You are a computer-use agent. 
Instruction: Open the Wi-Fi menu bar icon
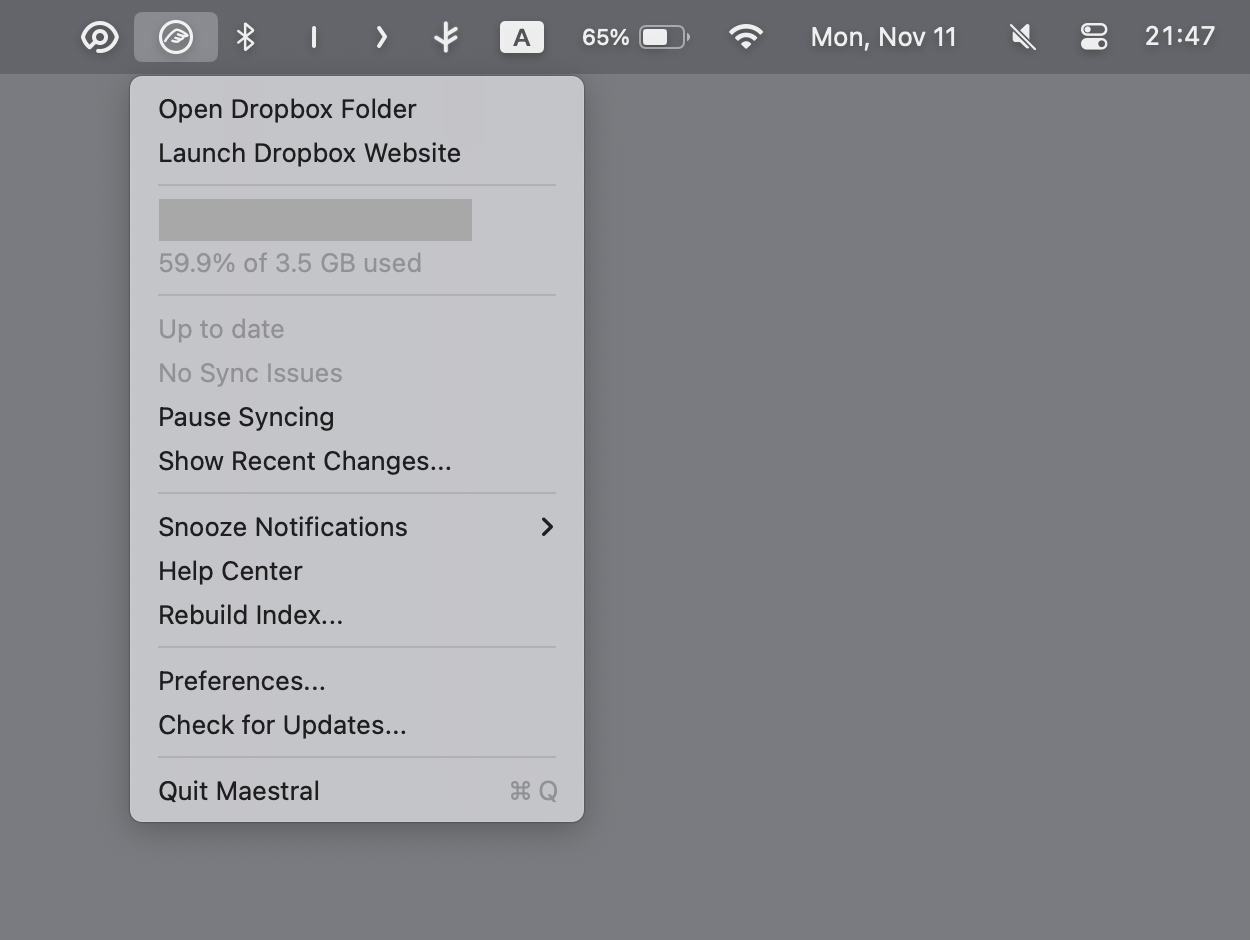(x=746, y=37)
